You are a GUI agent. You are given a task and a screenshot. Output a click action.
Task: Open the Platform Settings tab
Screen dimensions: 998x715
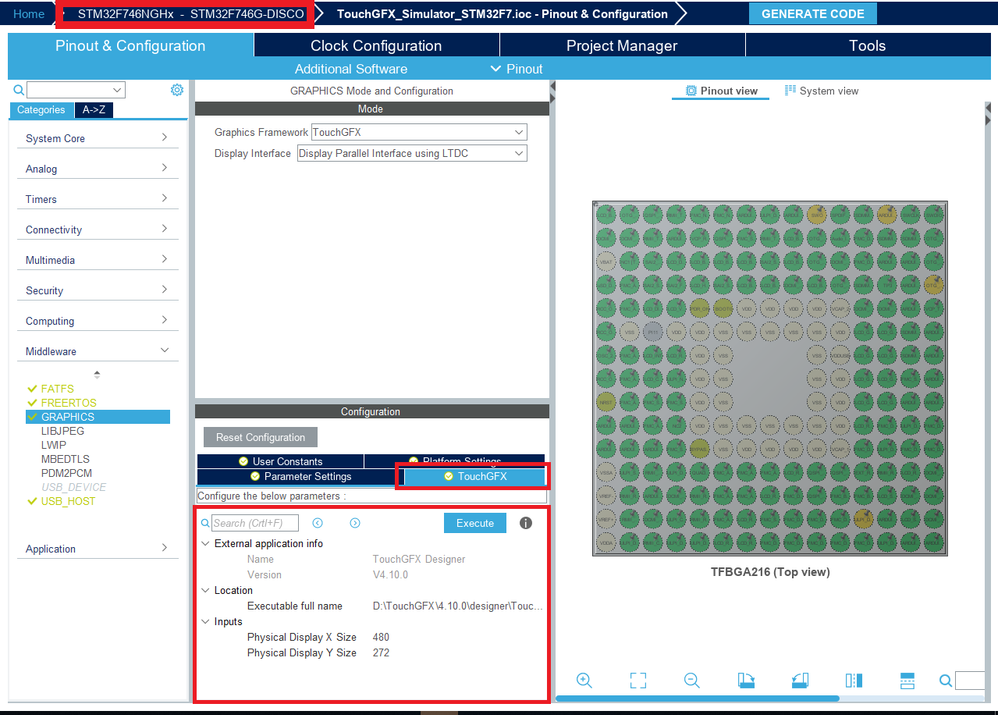click(454, 461)
